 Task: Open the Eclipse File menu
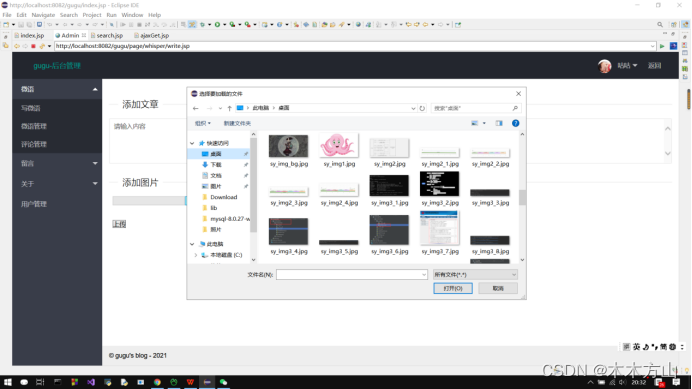click(x=7, y=15)
